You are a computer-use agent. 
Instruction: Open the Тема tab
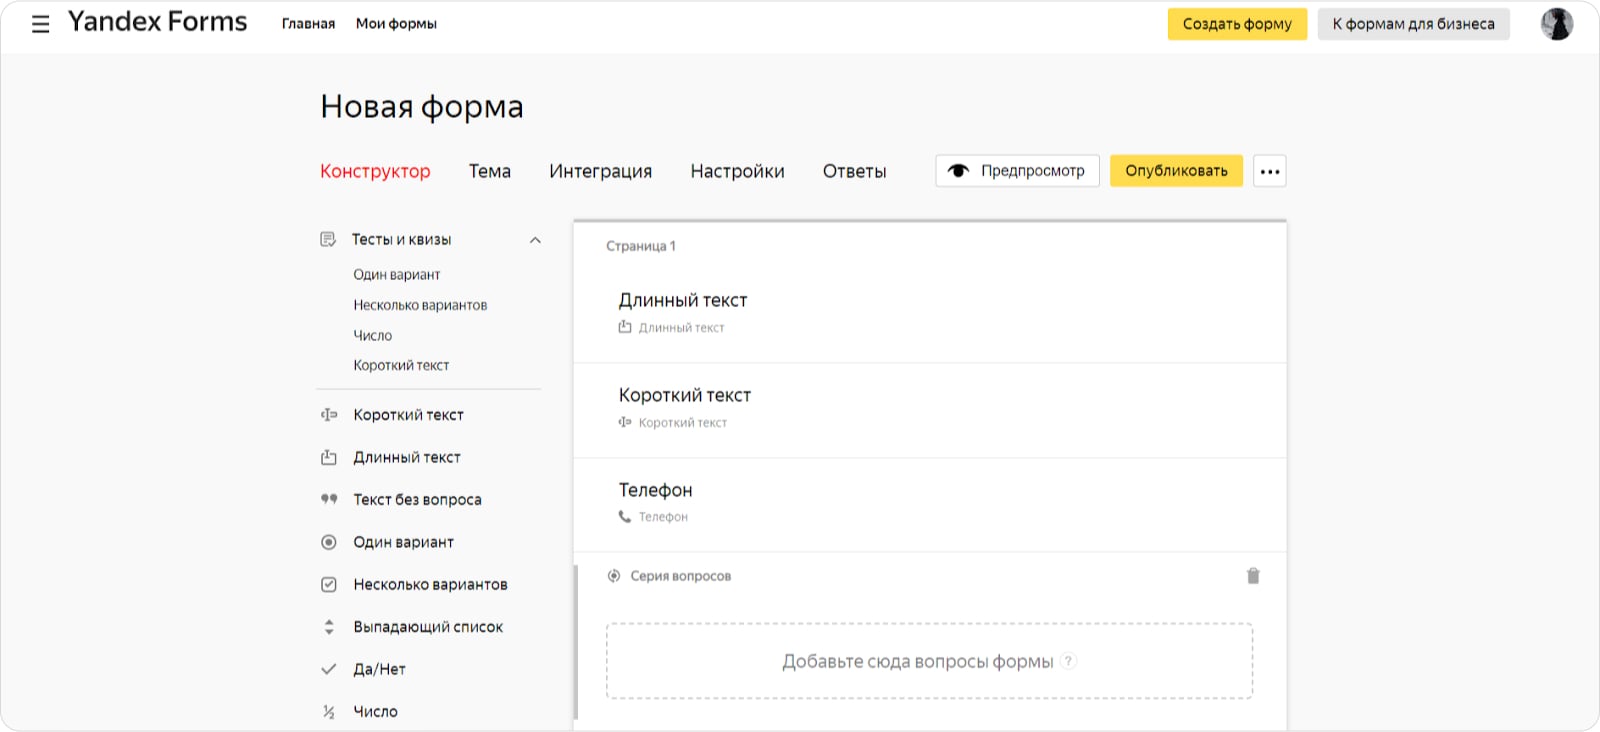point(490,171)
